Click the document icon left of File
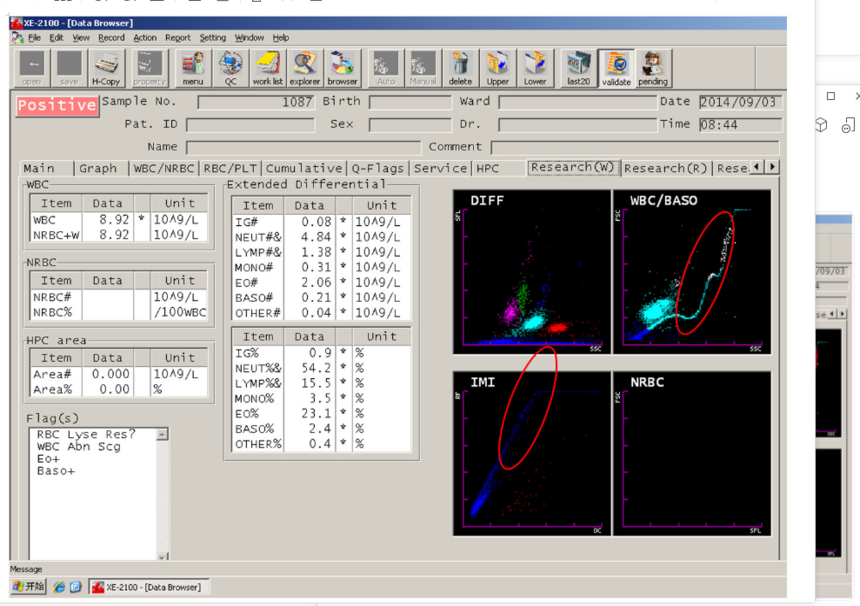Image resolution: width=860 pixels, height=606 pixels. 18,37
